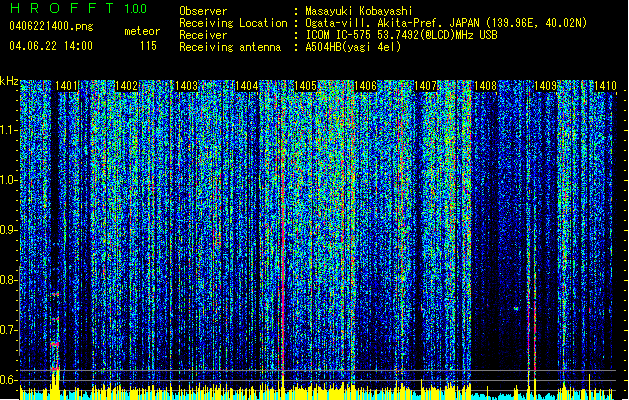This screenshot has height=400, width=629.
Task: Click the 0.7 kHz frequency axis label
Action: (8, 330)
